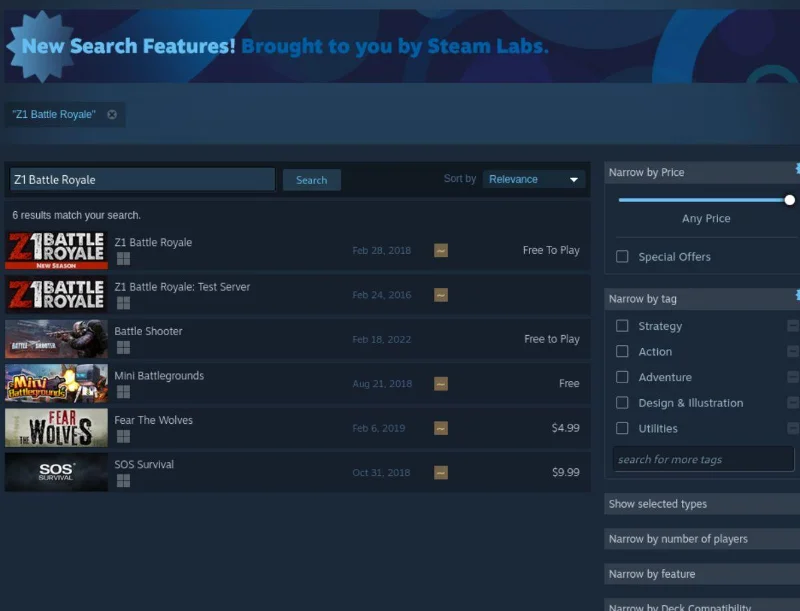Screen dimensions: 800x611
Task: Open the Battle Shooter thumbnail
Action: pos(56,339)
